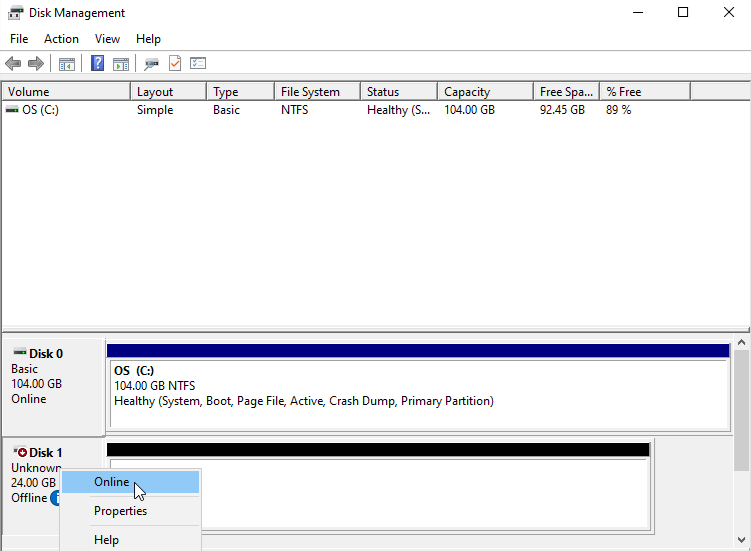751x551 pixels.
Task: Click the checkmark Properties toolbar icon
Action: point(175,64)
